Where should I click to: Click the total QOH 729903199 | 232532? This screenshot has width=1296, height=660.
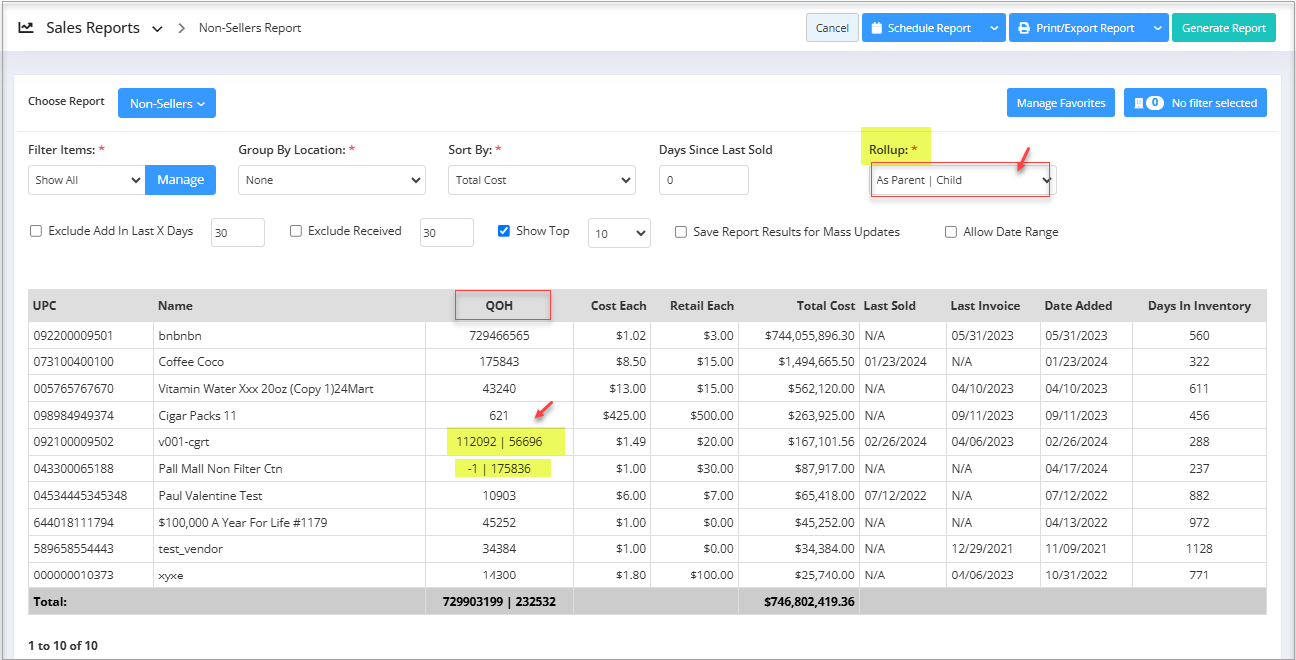[x=499, y=602]
